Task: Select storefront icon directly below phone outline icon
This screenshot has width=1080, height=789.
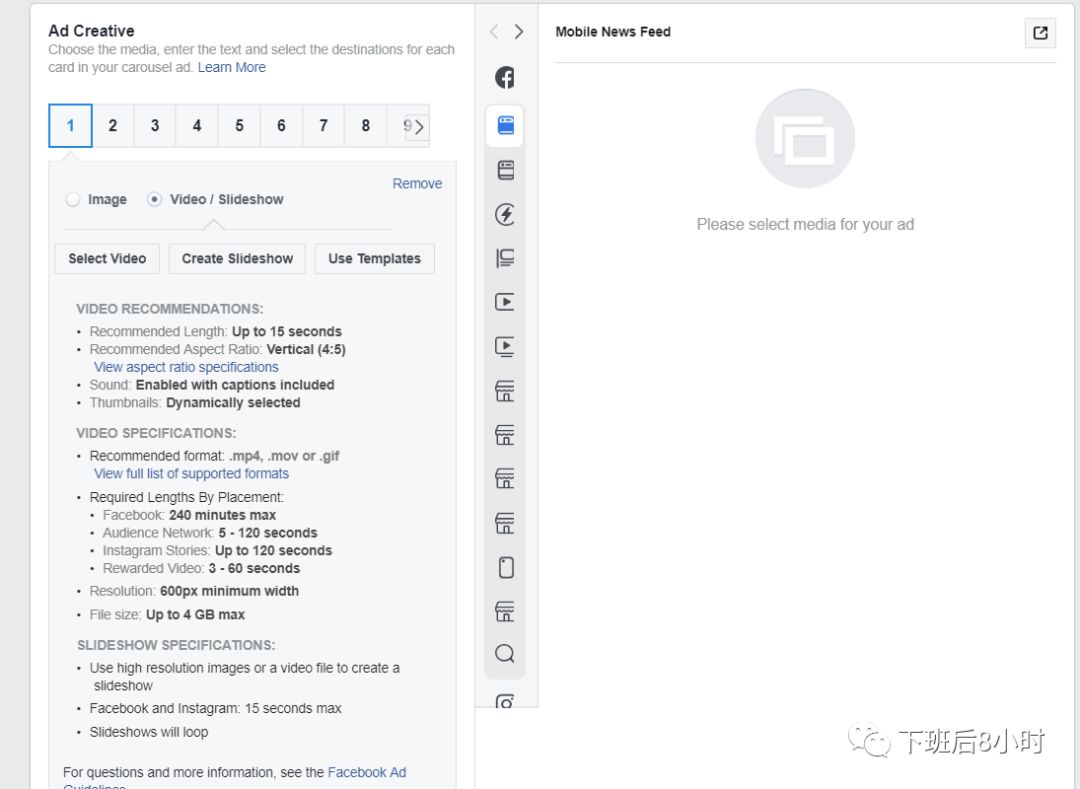Action: pyautogui.click(x=505, y=611)
